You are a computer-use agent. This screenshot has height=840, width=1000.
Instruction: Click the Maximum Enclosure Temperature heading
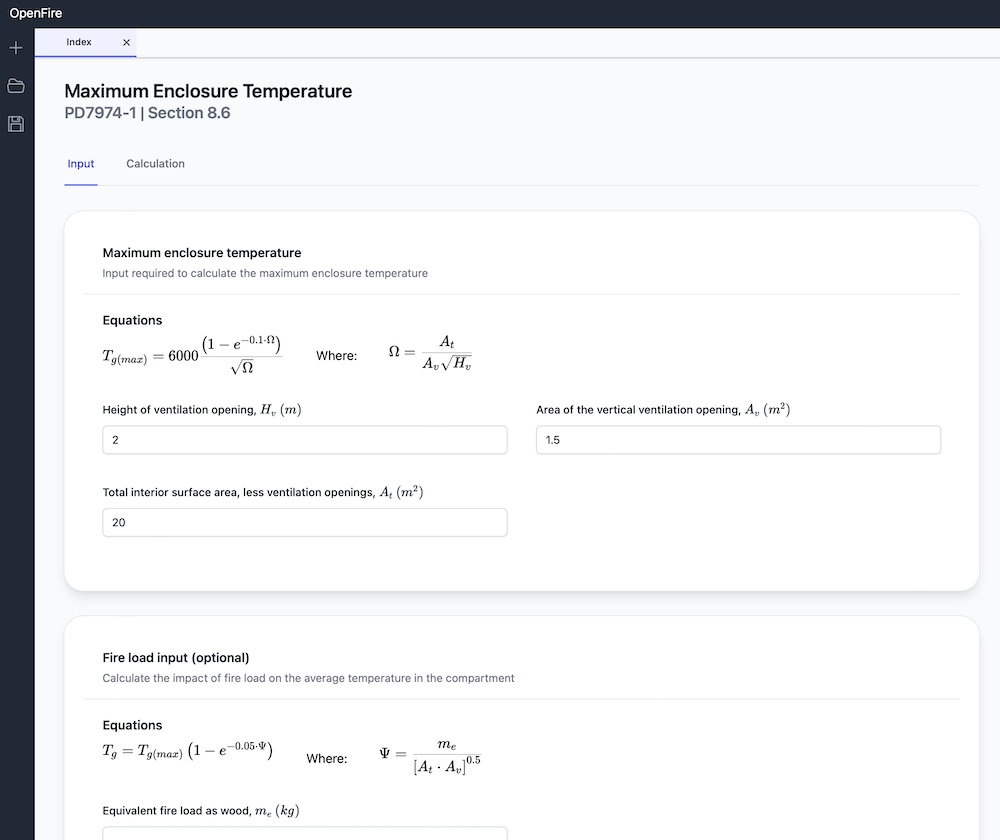(208, 91)
